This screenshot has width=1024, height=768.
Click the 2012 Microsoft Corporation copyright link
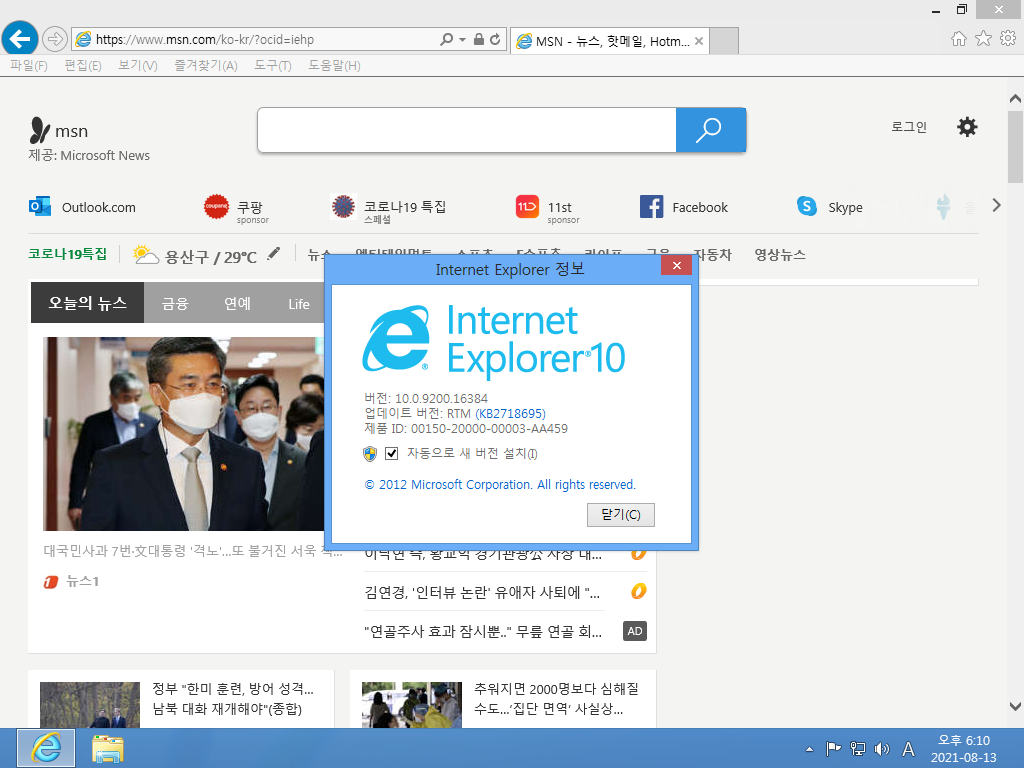coord(500,485)
